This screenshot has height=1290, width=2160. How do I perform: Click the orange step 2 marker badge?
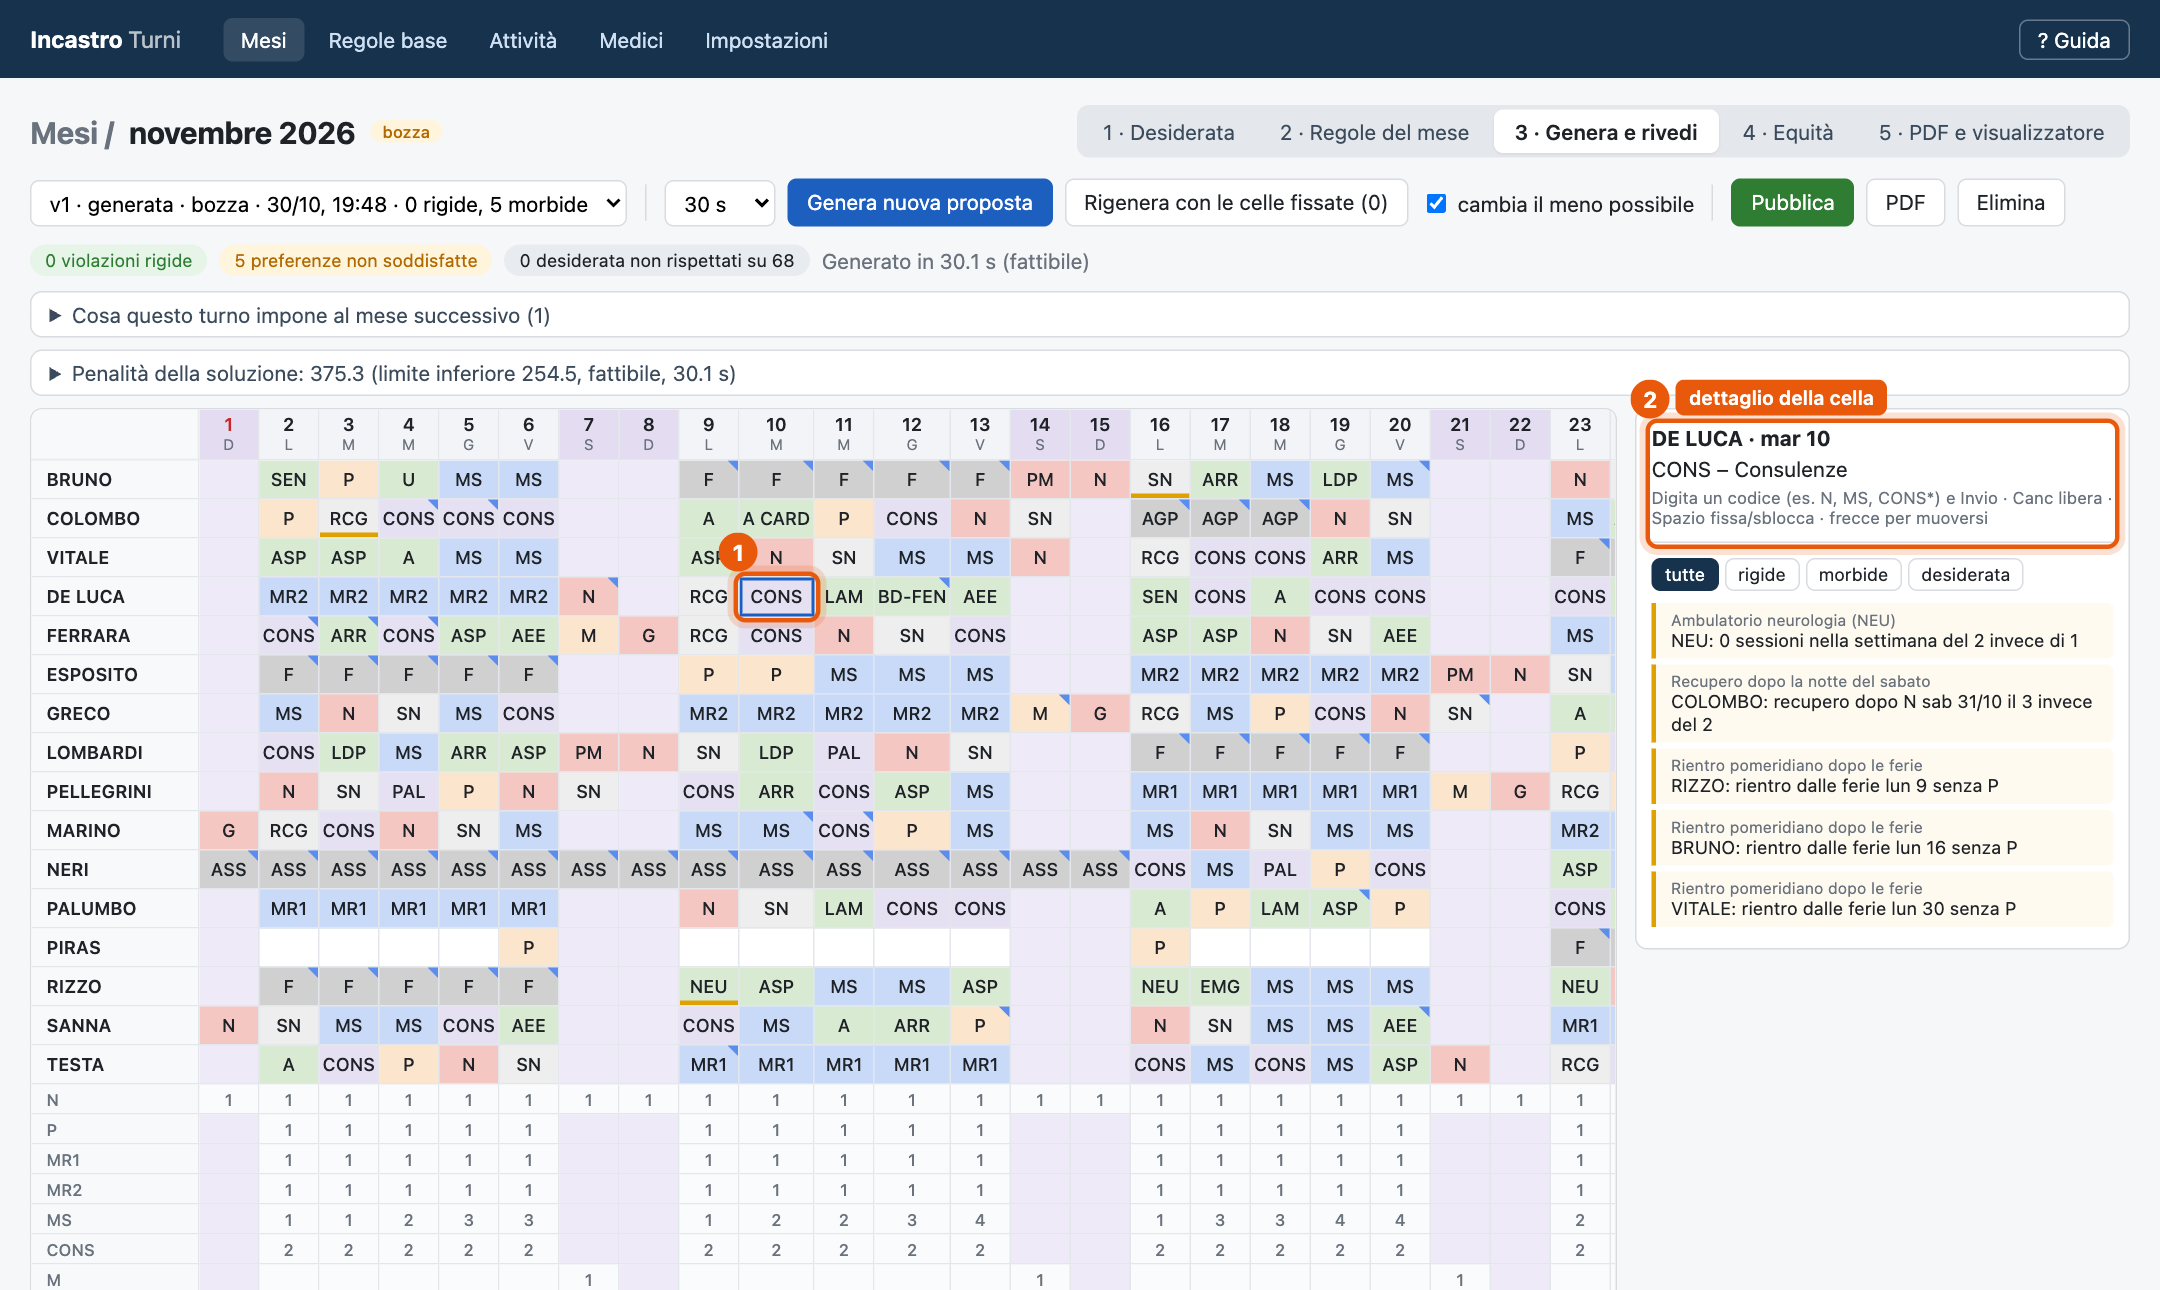coord(1650,399)
